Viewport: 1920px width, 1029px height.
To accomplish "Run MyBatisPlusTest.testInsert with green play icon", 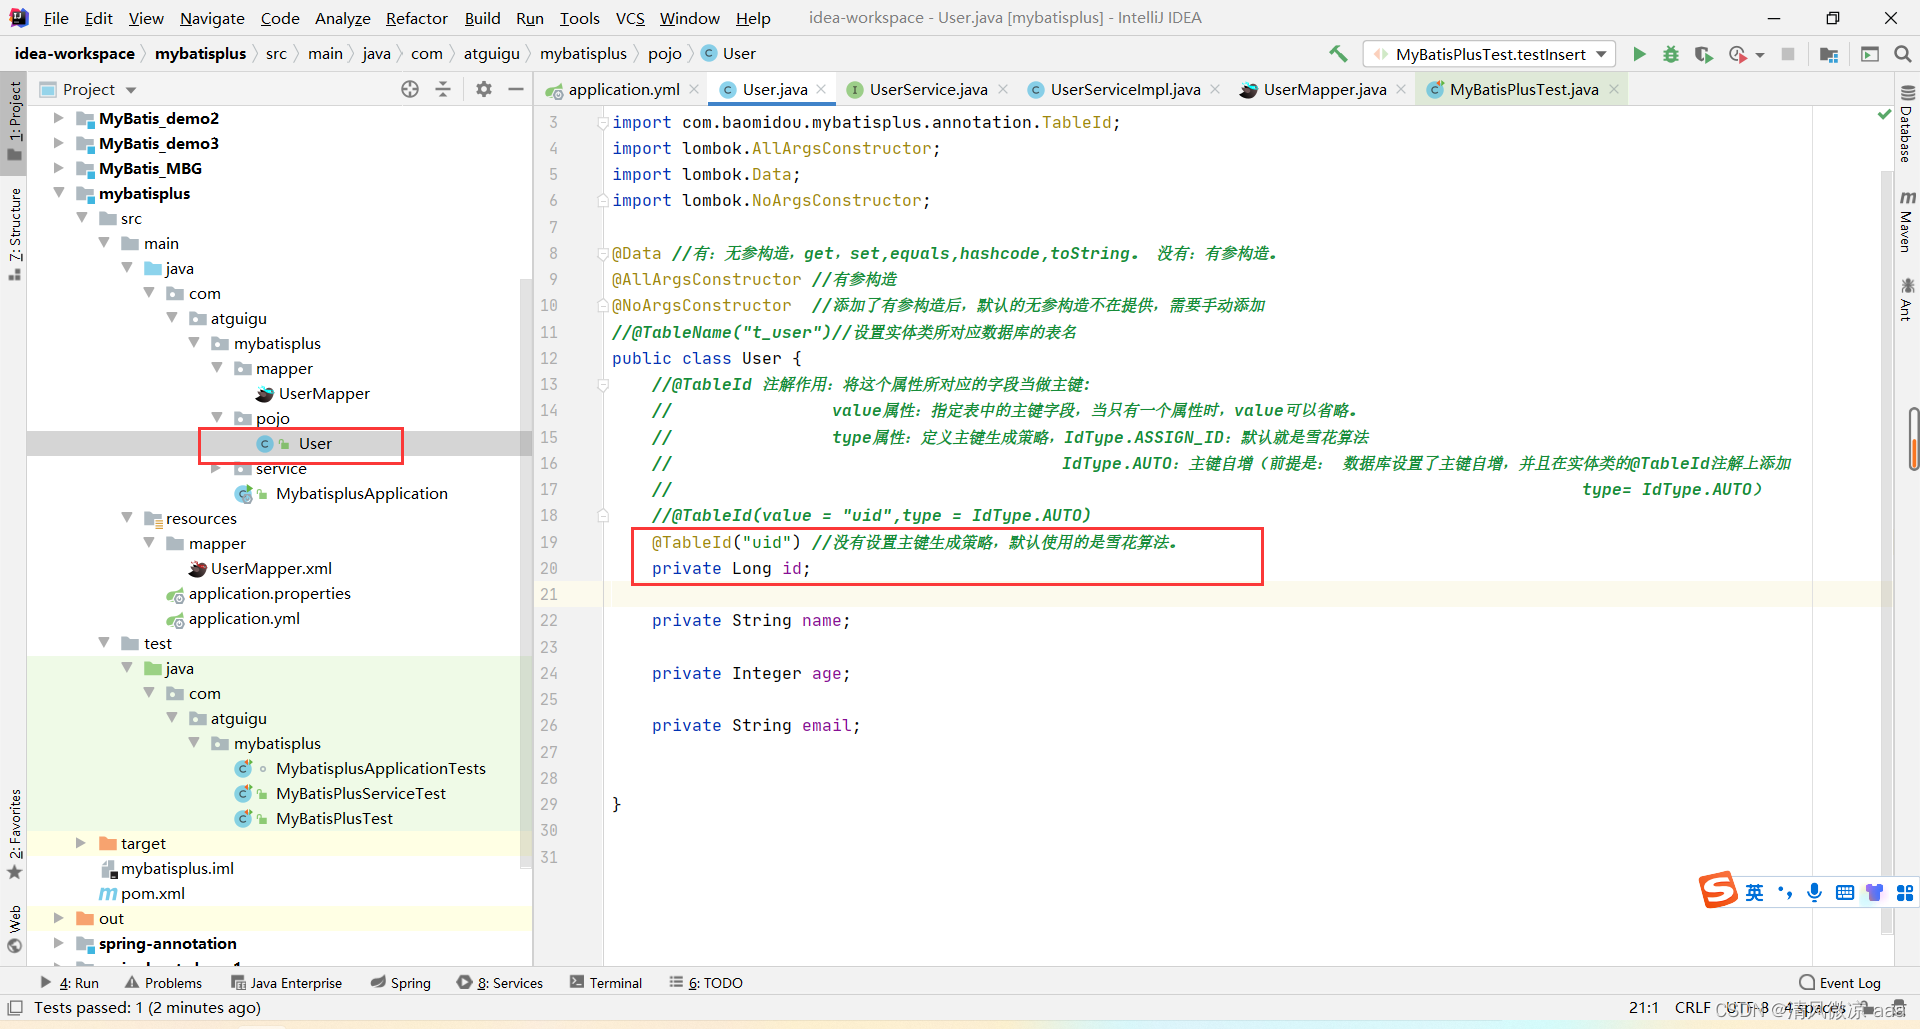I will 1639,54.
